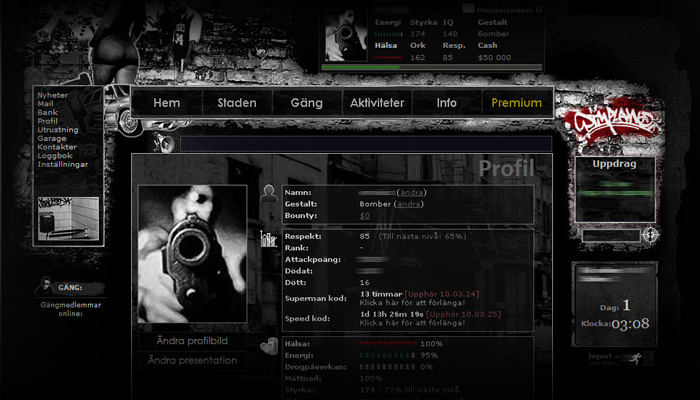The image size is (700, 400).
Task: Click Ändra profilbild under the picture
Action: [192, 341]
